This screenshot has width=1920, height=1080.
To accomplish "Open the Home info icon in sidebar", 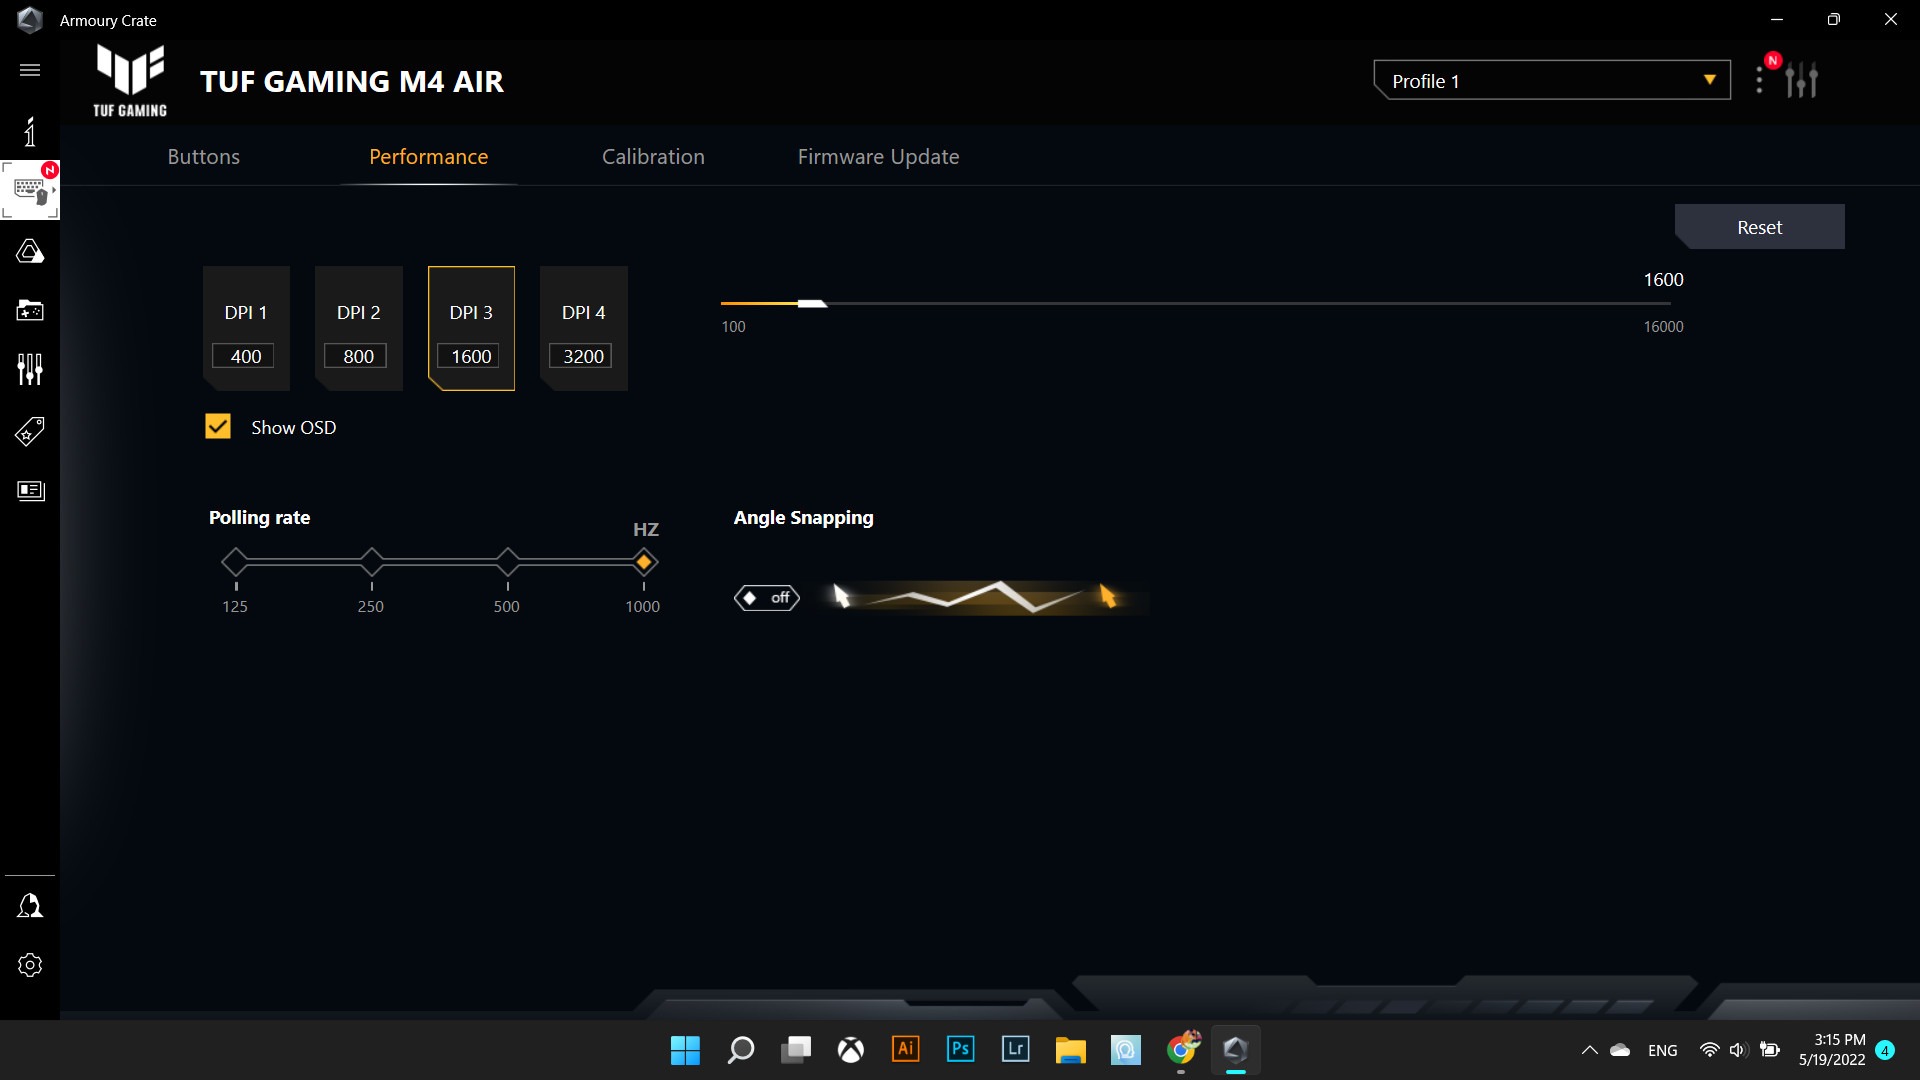I will 30,131.
